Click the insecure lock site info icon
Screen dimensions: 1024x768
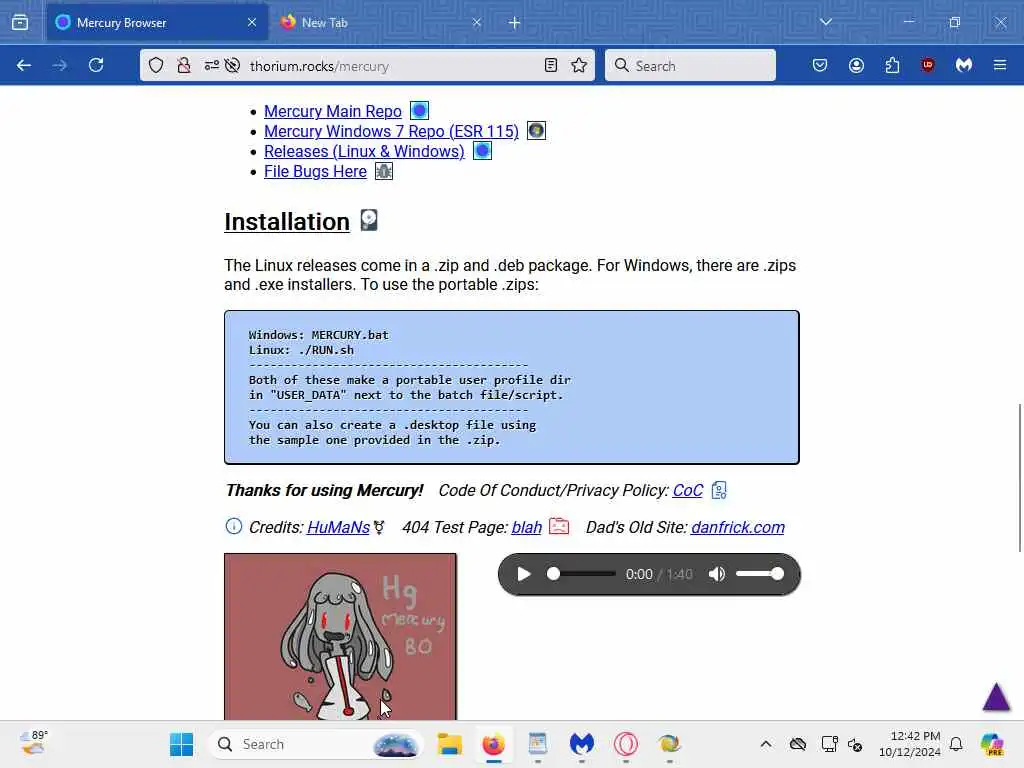click(184, 65)
